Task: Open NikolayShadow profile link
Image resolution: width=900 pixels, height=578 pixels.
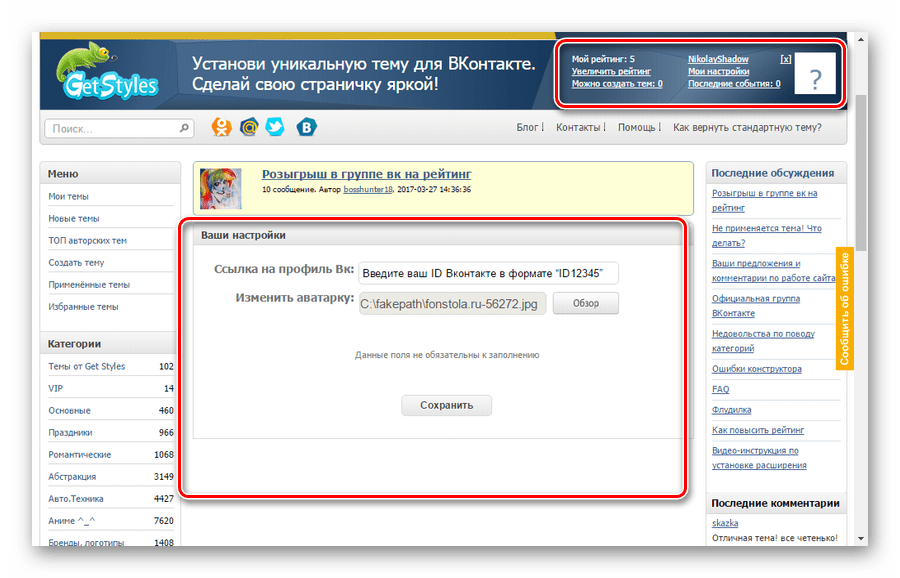Action: tap(718, 59)
